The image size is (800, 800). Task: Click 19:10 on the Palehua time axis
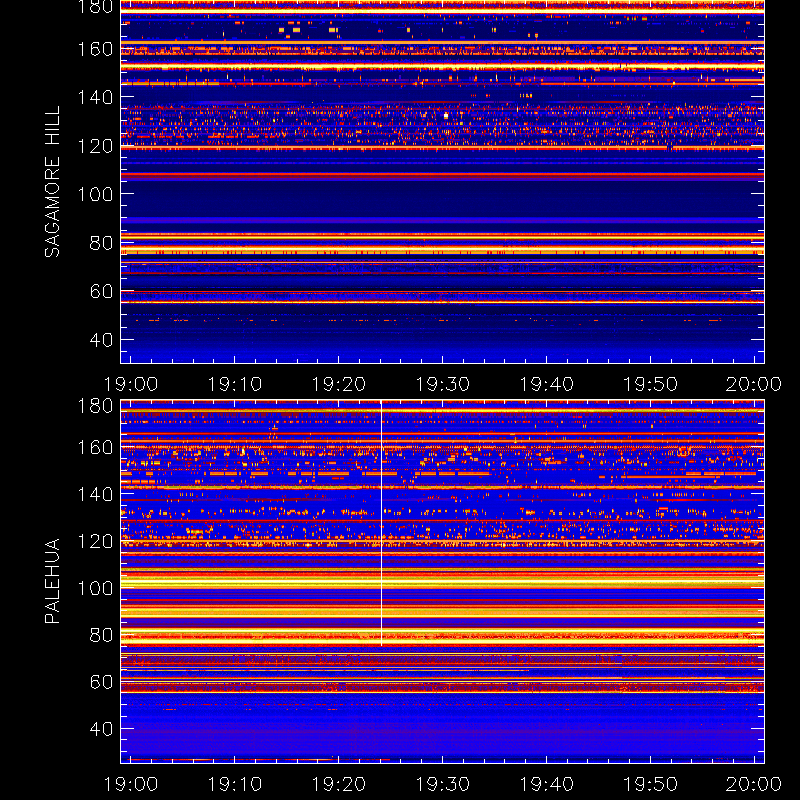(235, 784)
